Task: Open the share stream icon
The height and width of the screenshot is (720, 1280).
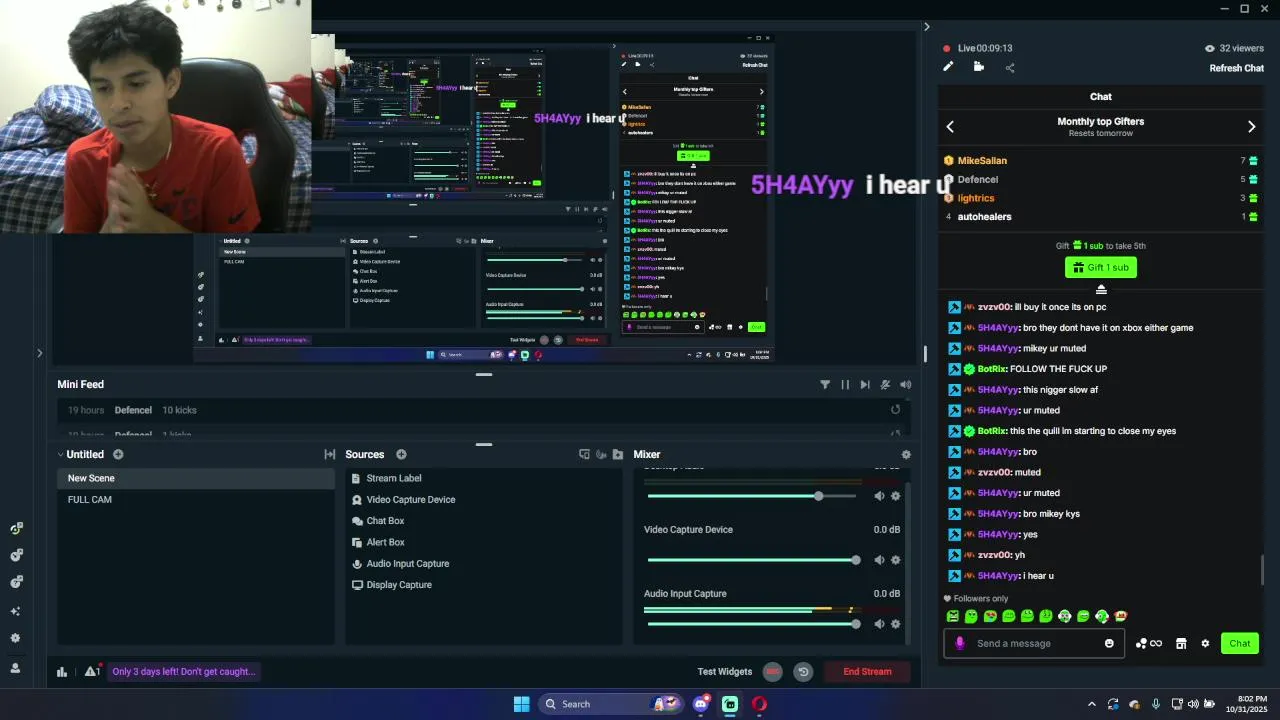Action: pyautogui.click(x=1010, y=68)
